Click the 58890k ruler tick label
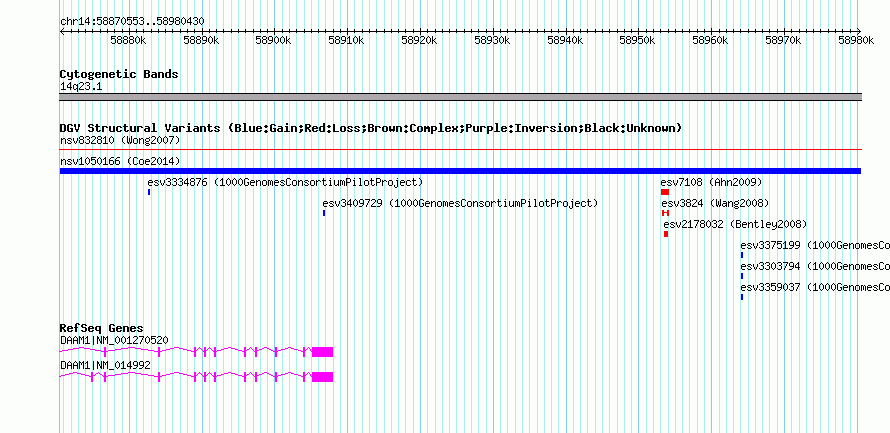 [x=201, y=40]
